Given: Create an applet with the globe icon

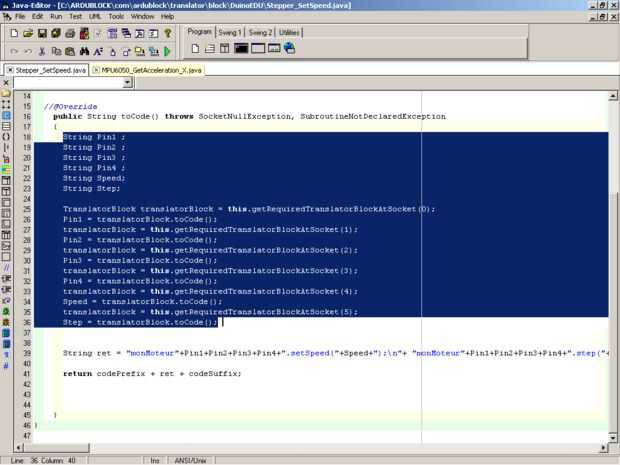Looking at the screenshot, I should (290, 48).
